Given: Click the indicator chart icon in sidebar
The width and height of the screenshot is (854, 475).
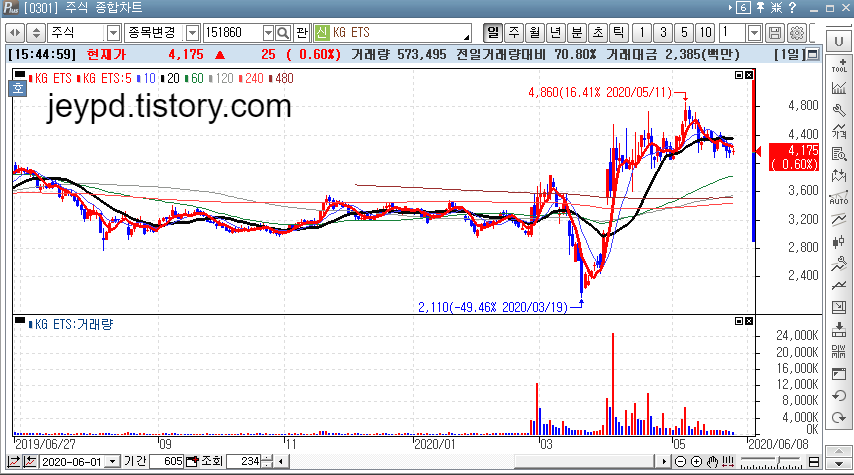Looking at the screenshot, I should point(839,87).
